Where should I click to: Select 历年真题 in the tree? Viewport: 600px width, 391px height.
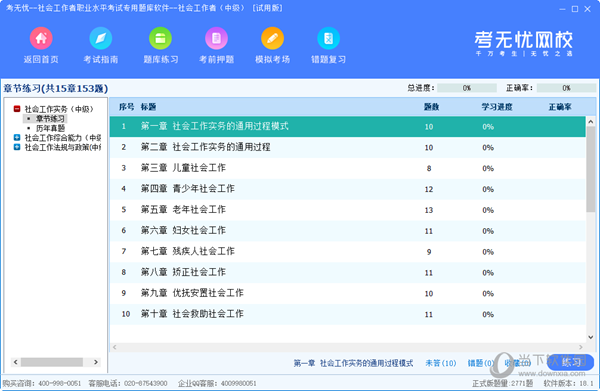pyautogui.click(x=50, y=128)
